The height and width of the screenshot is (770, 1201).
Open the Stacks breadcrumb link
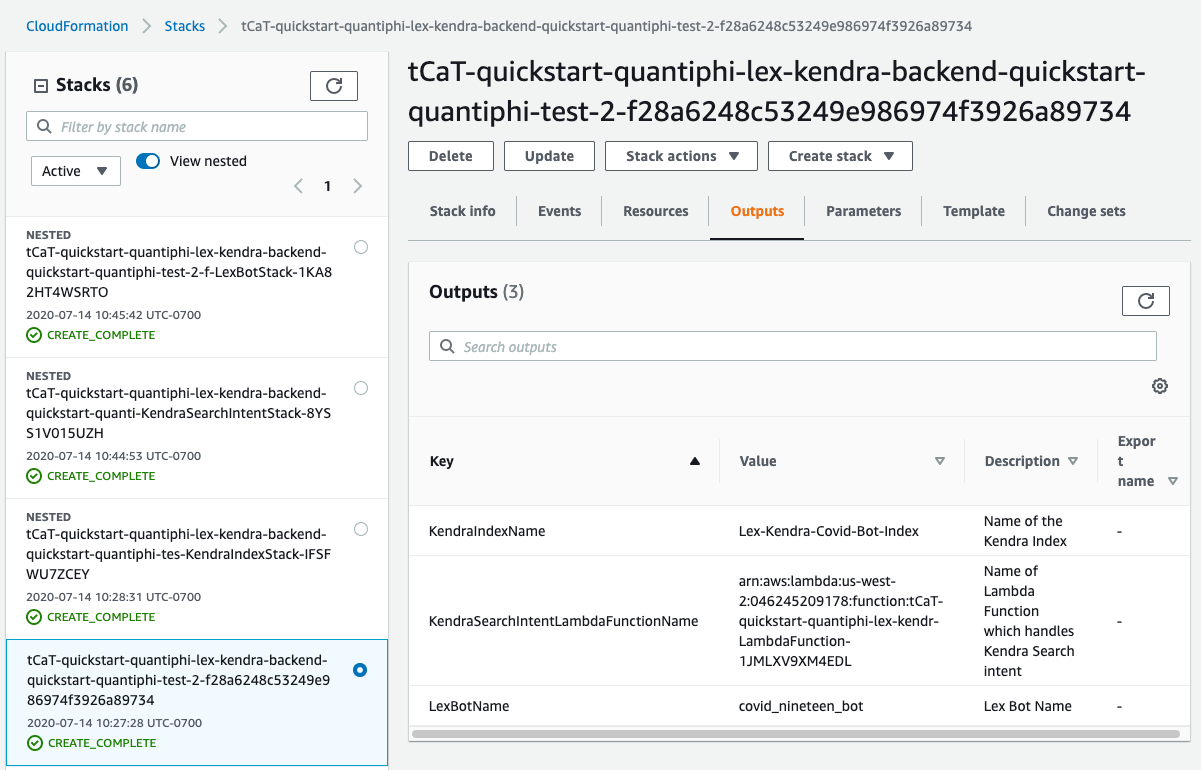click(x=185, y=26)
